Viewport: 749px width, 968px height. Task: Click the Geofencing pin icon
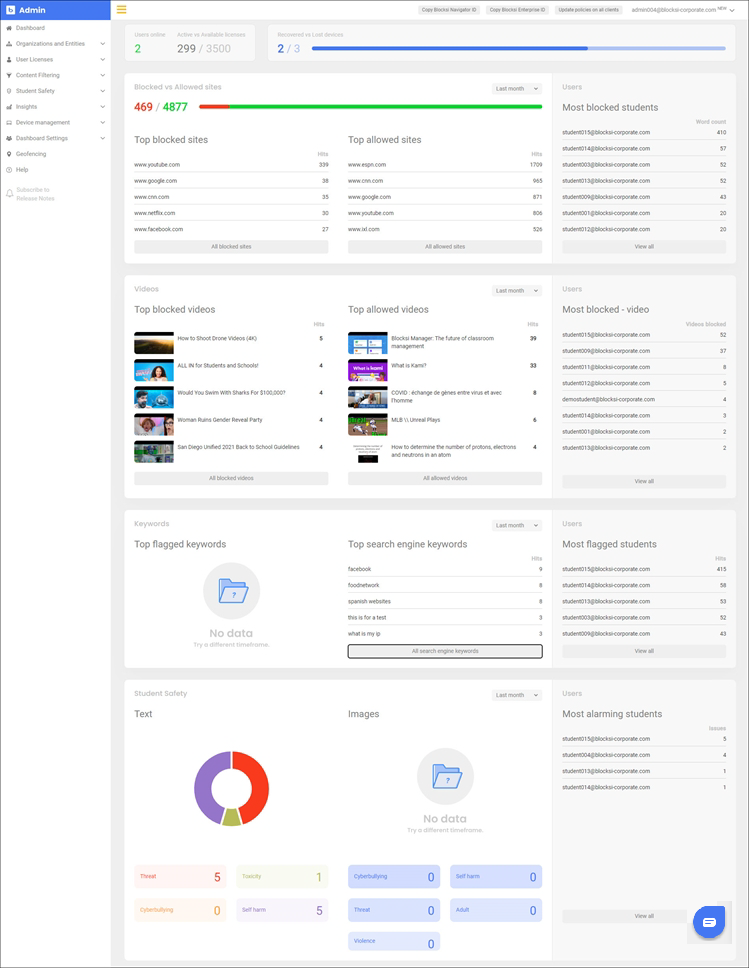click(x=9, y=154)
